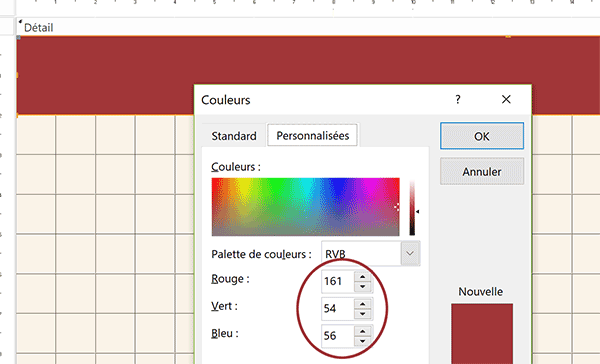Image resolution: width=600 pixels, height=364 pixels.
Task: Decrease the Rouge value with down arrow
Action: point(362,287)
